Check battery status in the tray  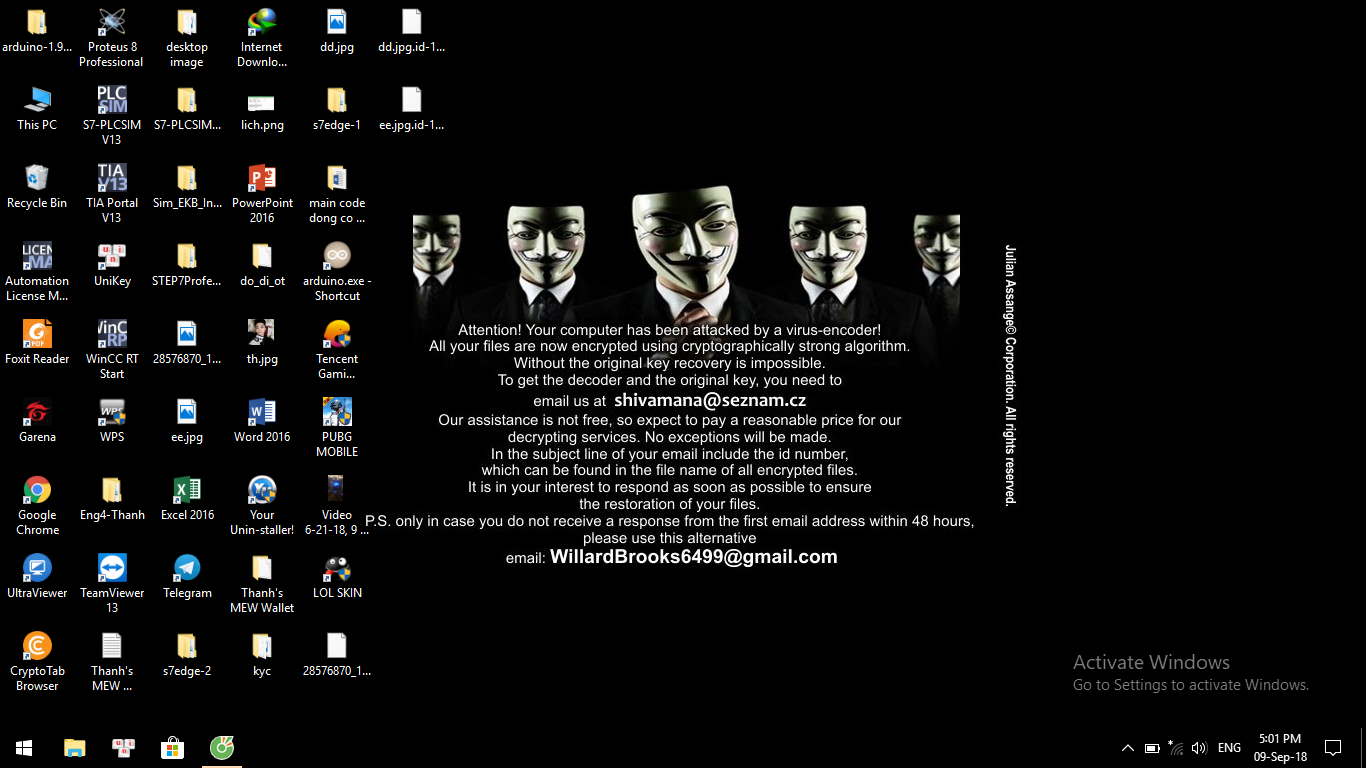[1152, 748]
